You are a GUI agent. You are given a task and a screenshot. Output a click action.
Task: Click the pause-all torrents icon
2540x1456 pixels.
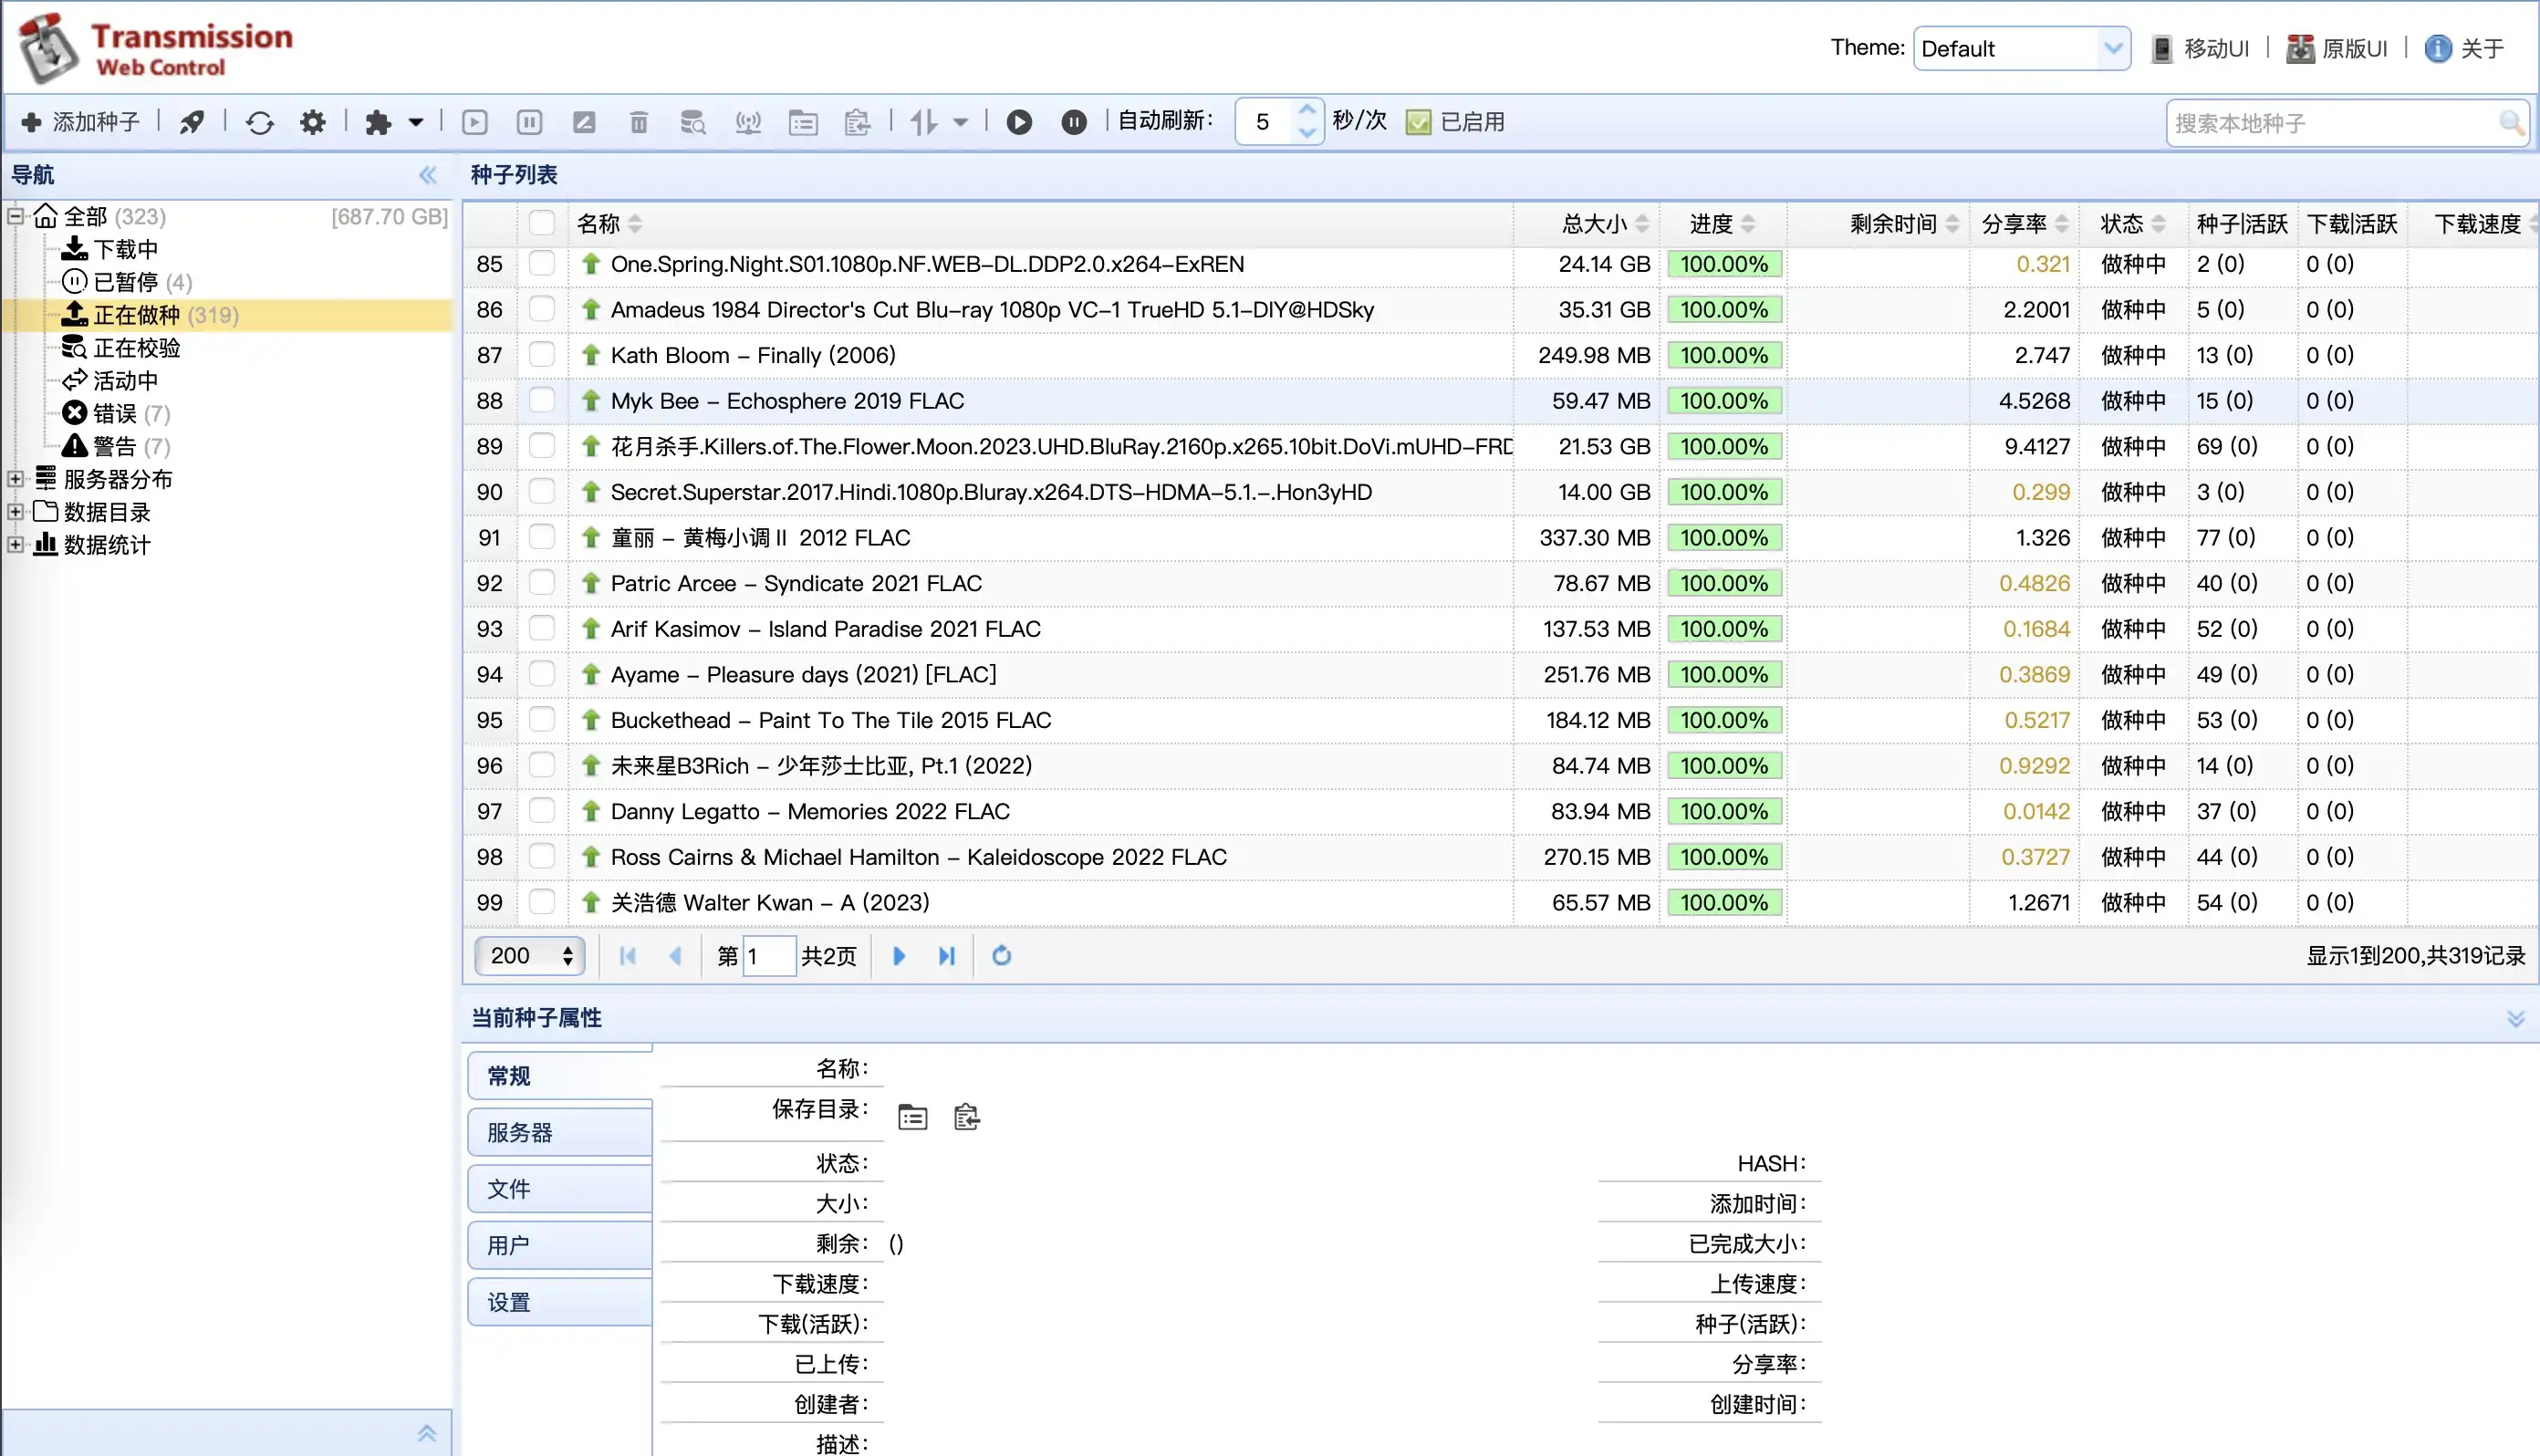pos(1073,122)
